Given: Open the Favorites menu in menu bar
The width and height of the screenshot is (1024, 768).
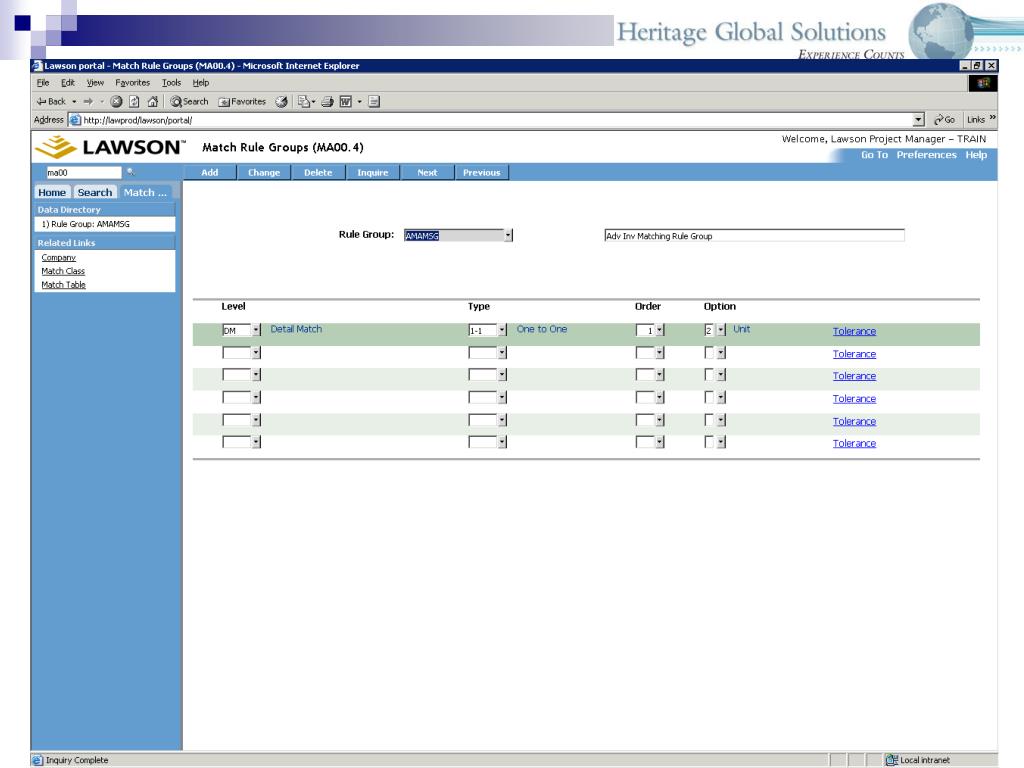Looking at the screenshot, I should (133, 83).
